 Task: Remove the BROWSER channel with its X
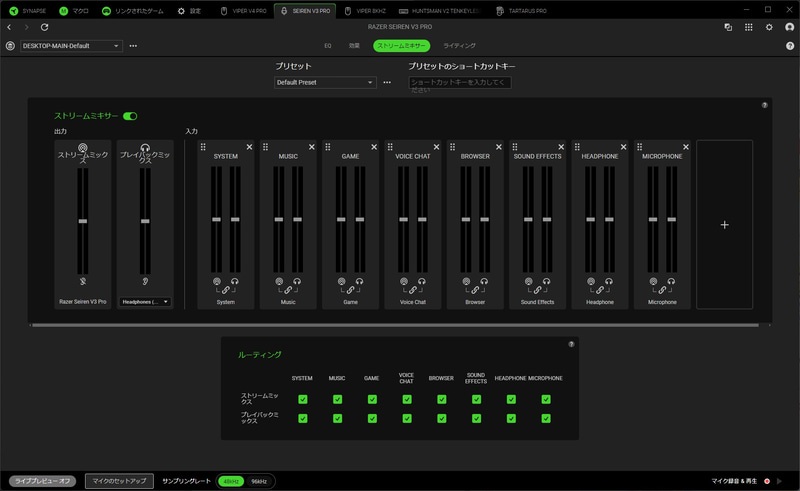click(x=498, y=147)
